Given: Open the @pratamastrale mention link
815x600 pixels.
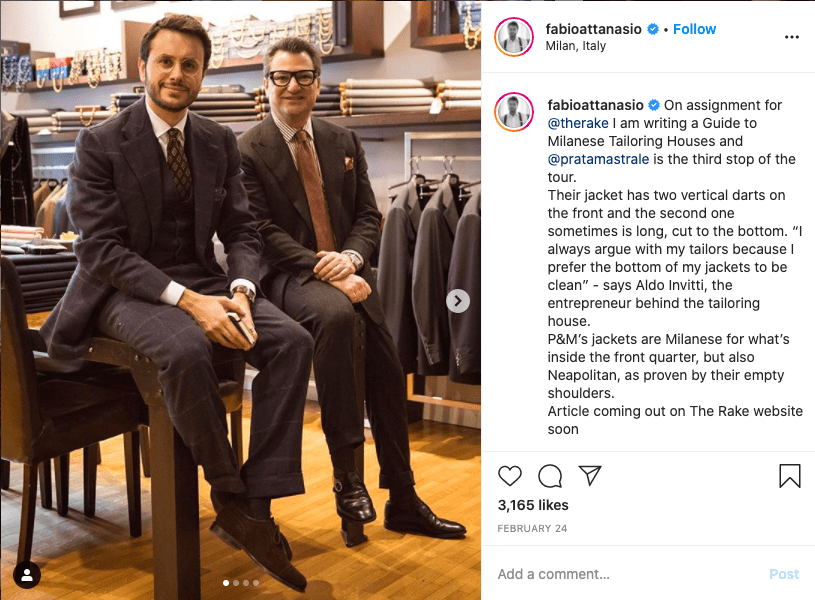Looking at the screenshot, I should (x=601, y=159).
